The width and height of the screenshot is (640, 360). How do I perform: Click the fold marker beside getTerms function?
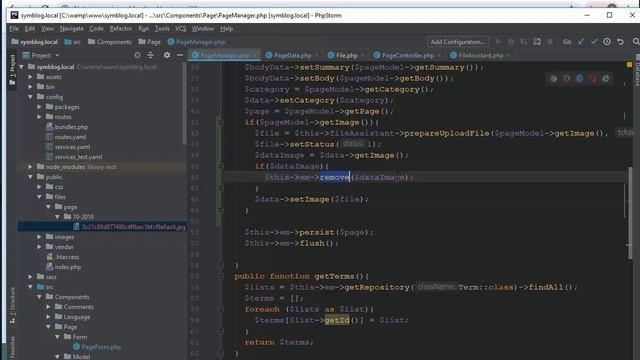(220, 276)
